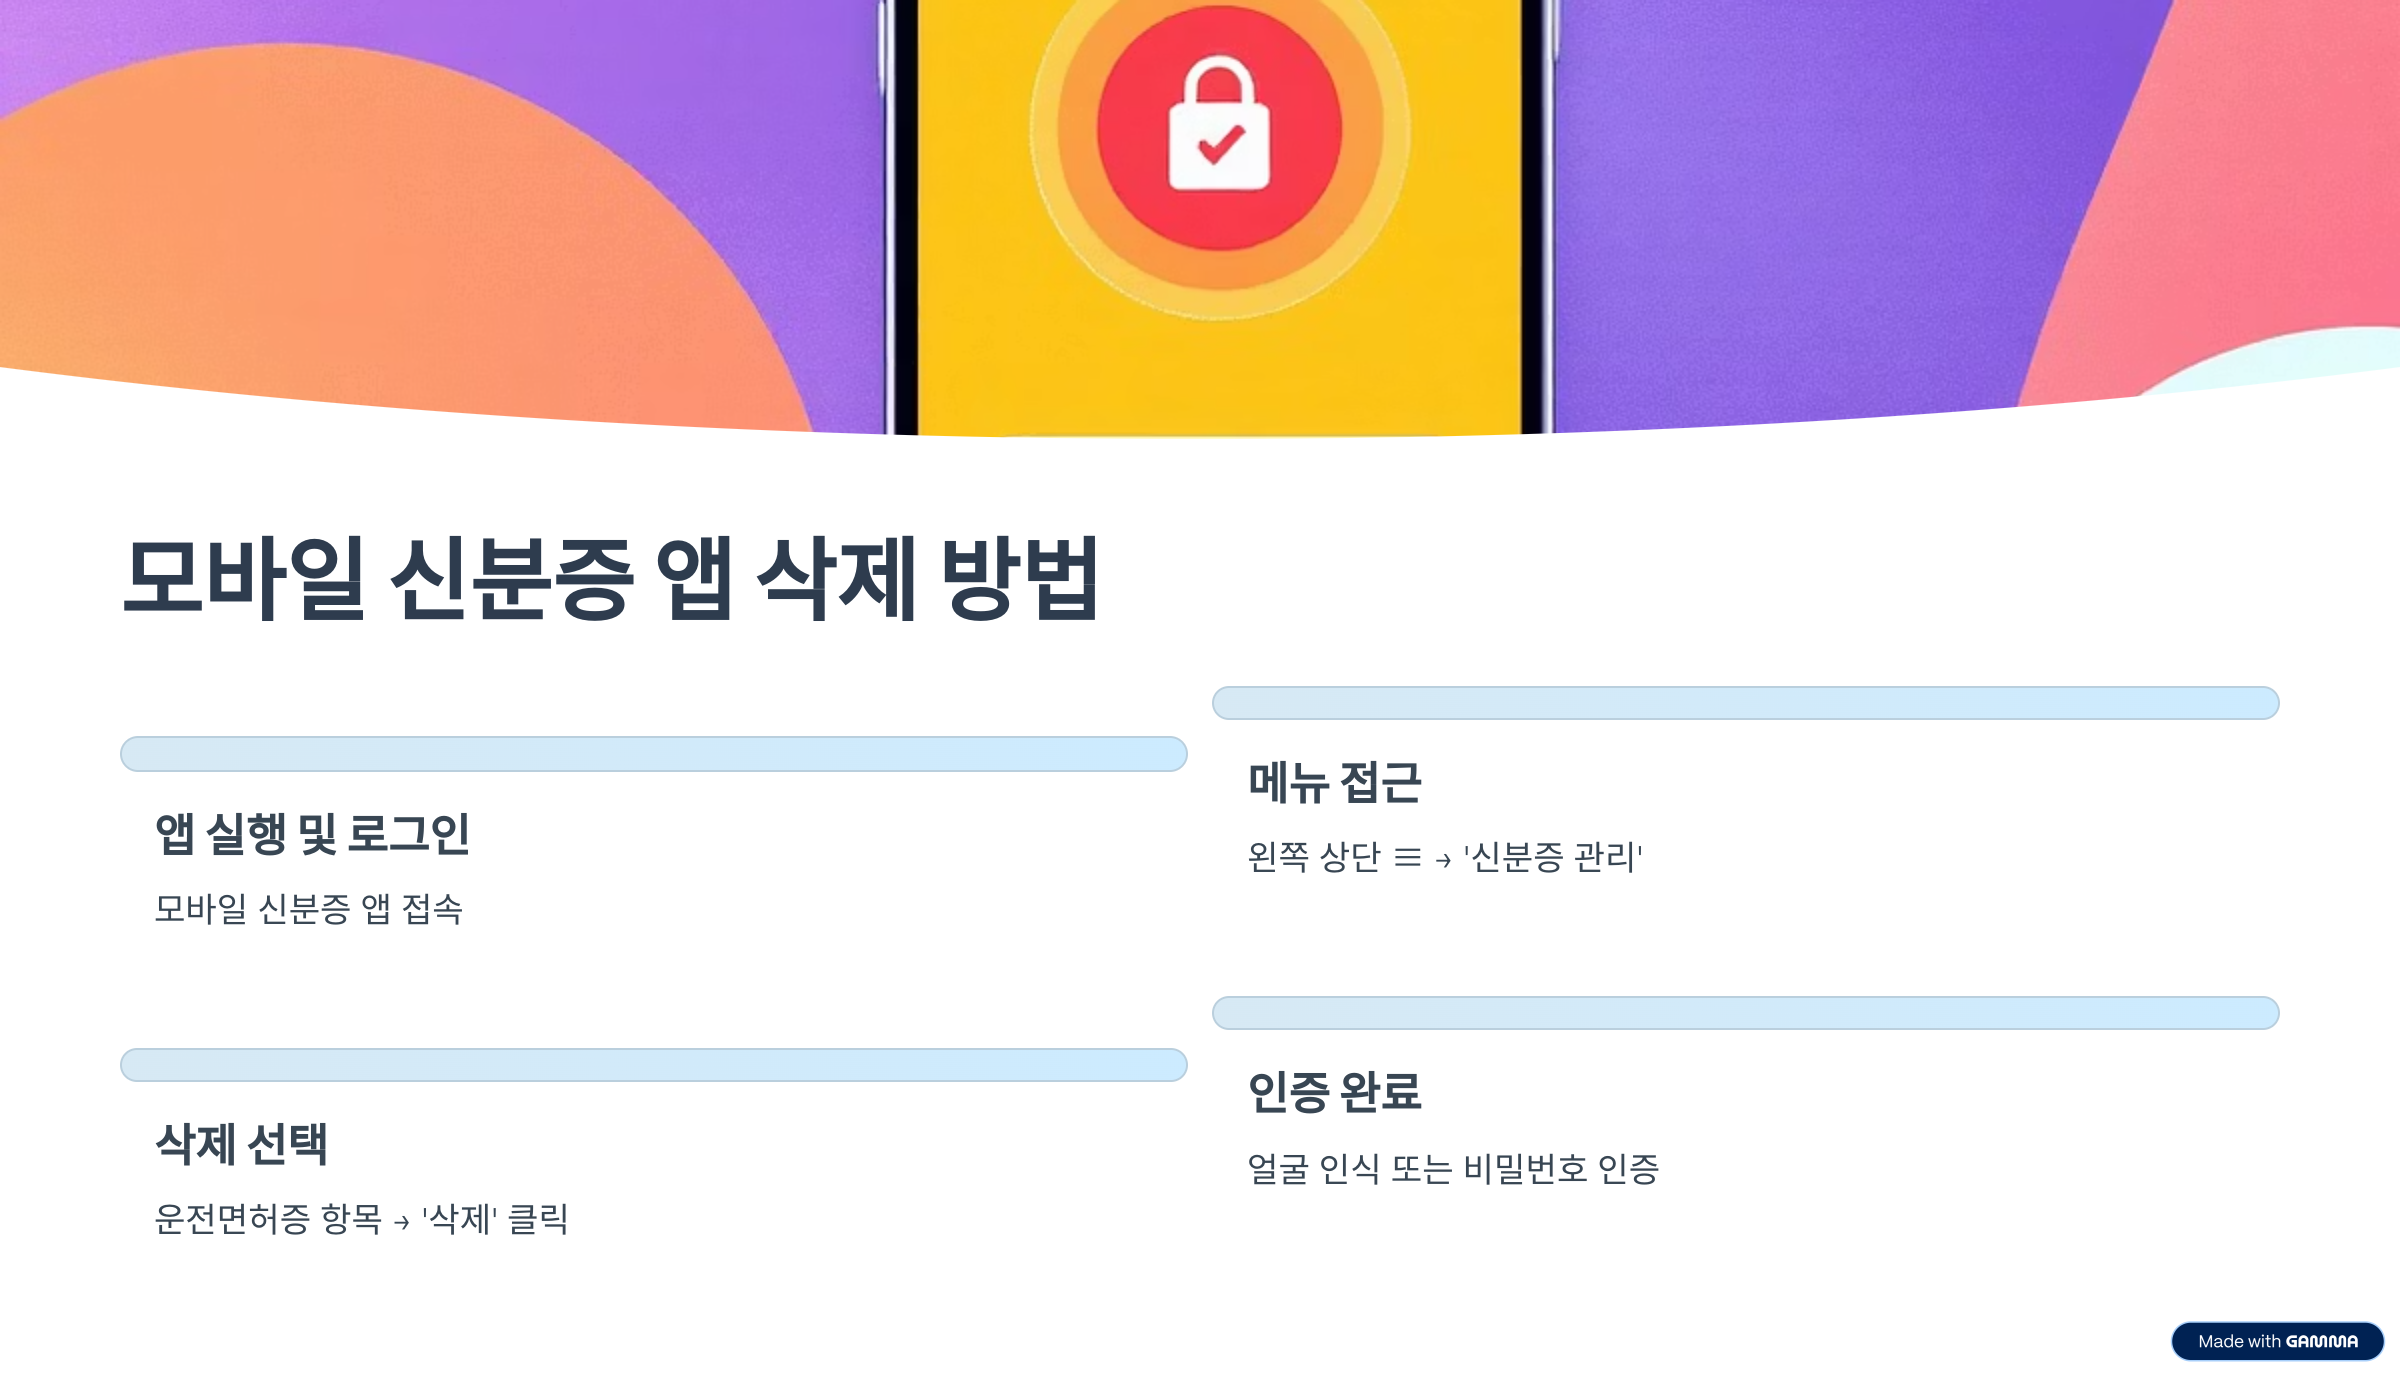Click the text 모바일 신분증 앱 접속
This screenshot has width=2400, height=1376.
tap(308, 909)
